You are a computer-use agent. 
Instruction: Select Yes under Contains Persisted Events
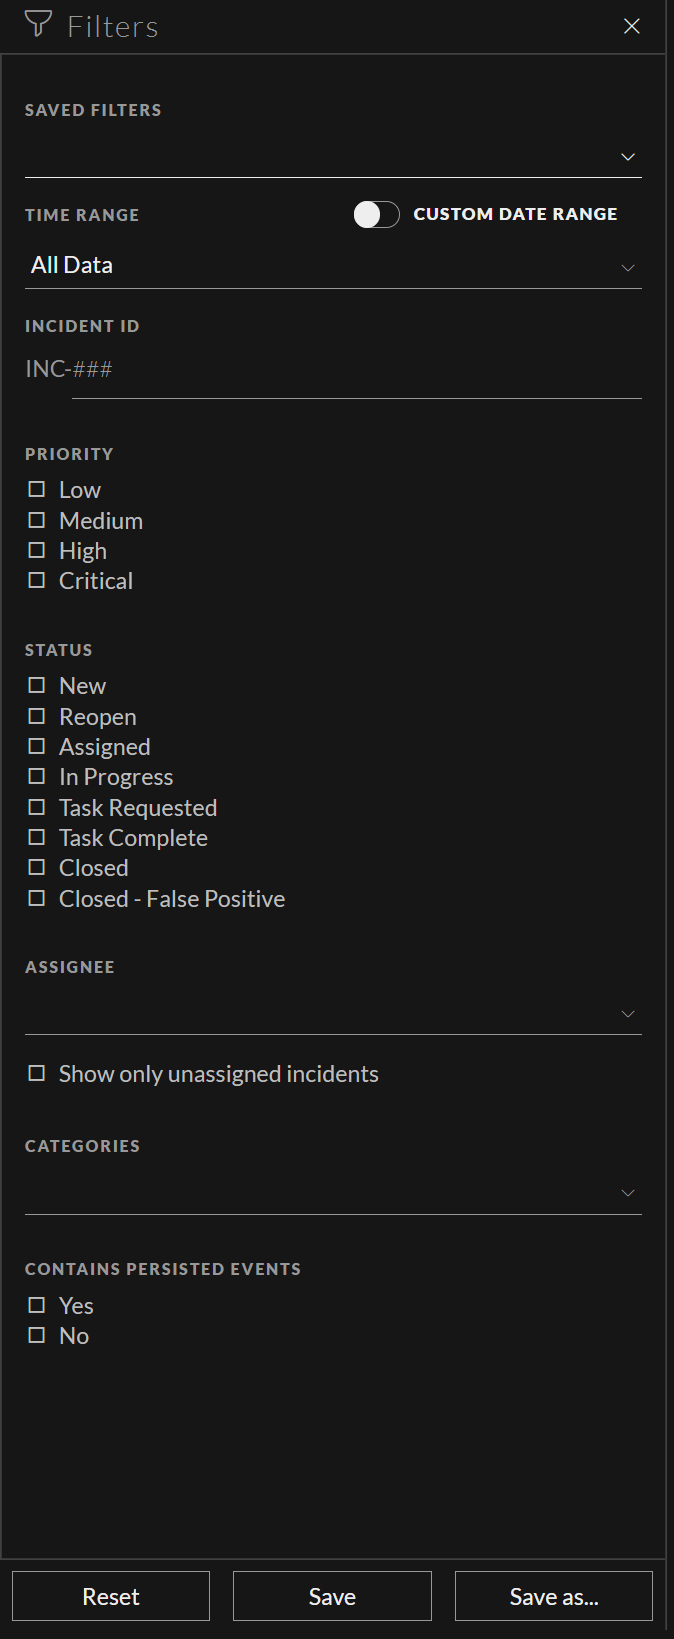coord(36,1305)
